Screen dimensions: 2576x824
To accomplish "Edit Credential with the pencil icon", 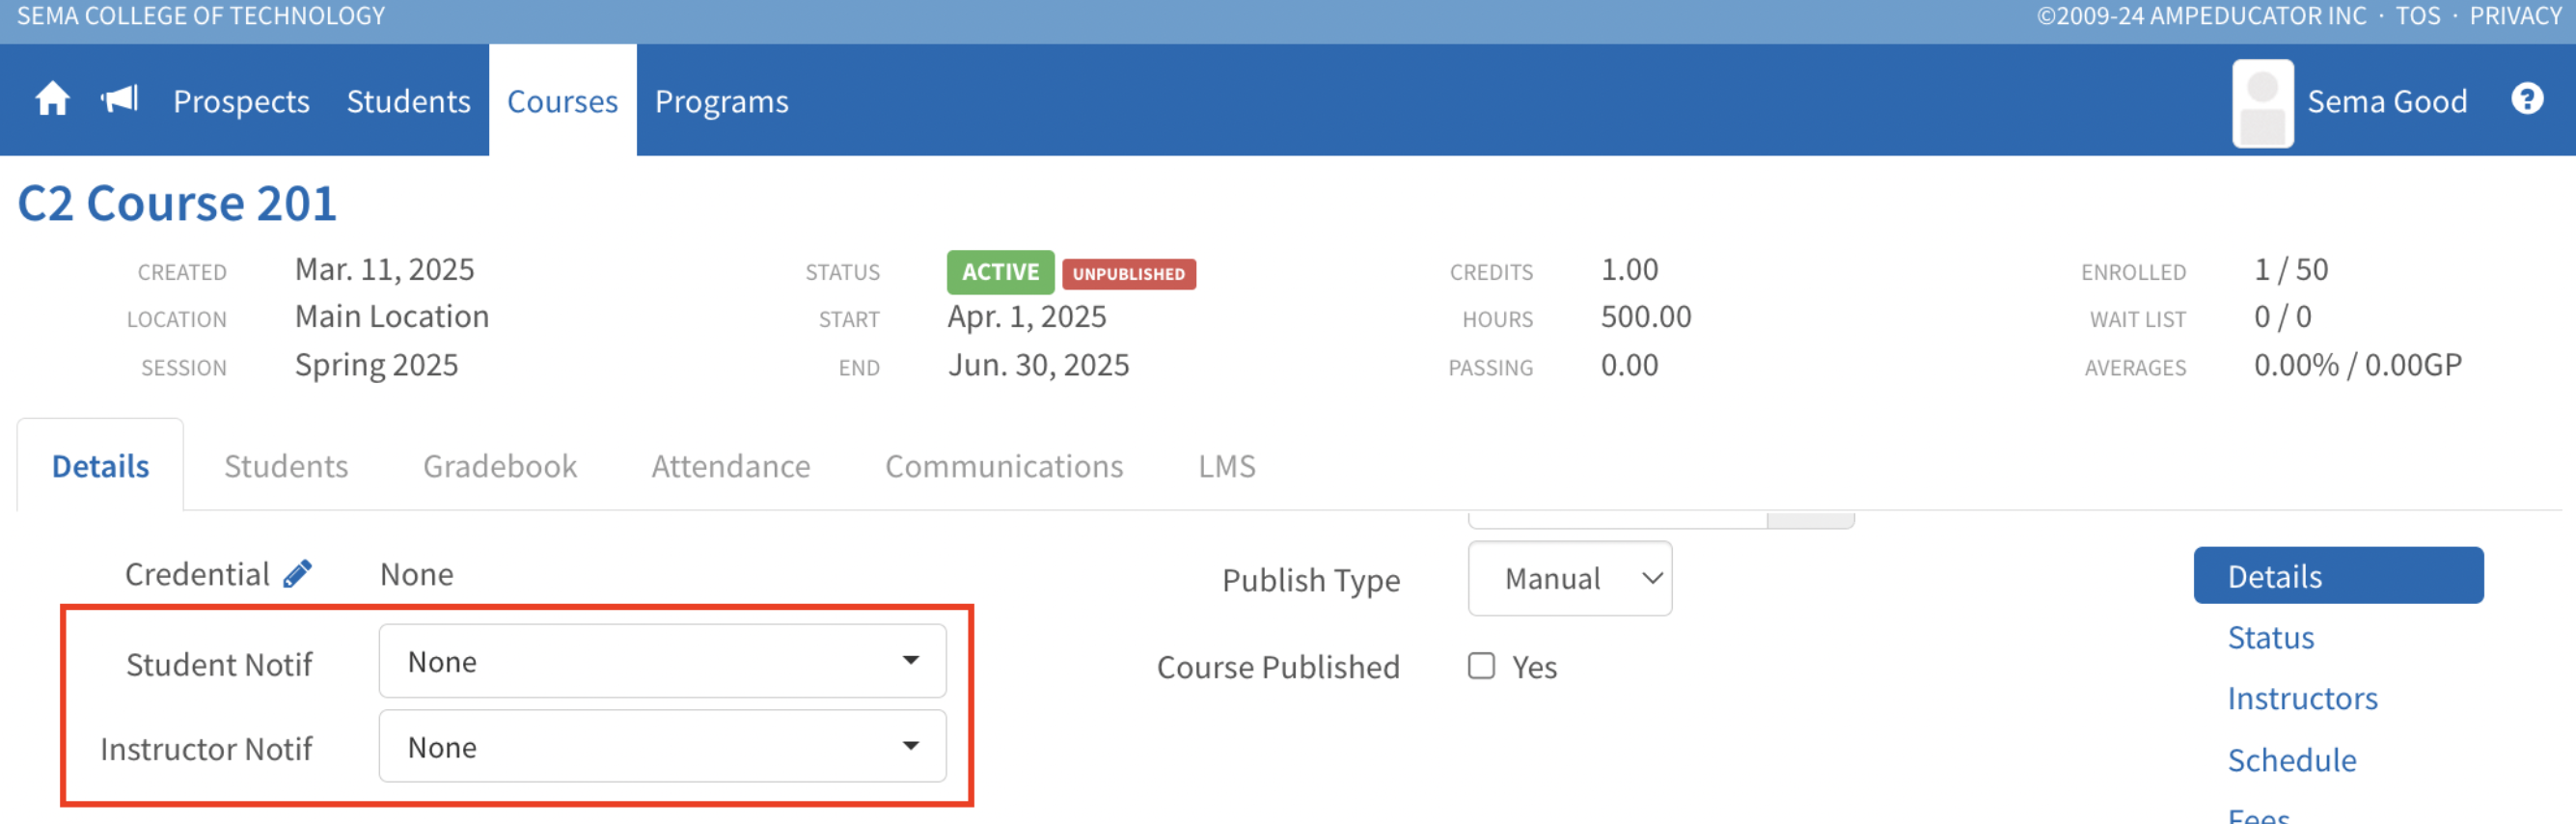I will (x=297, y=574).
